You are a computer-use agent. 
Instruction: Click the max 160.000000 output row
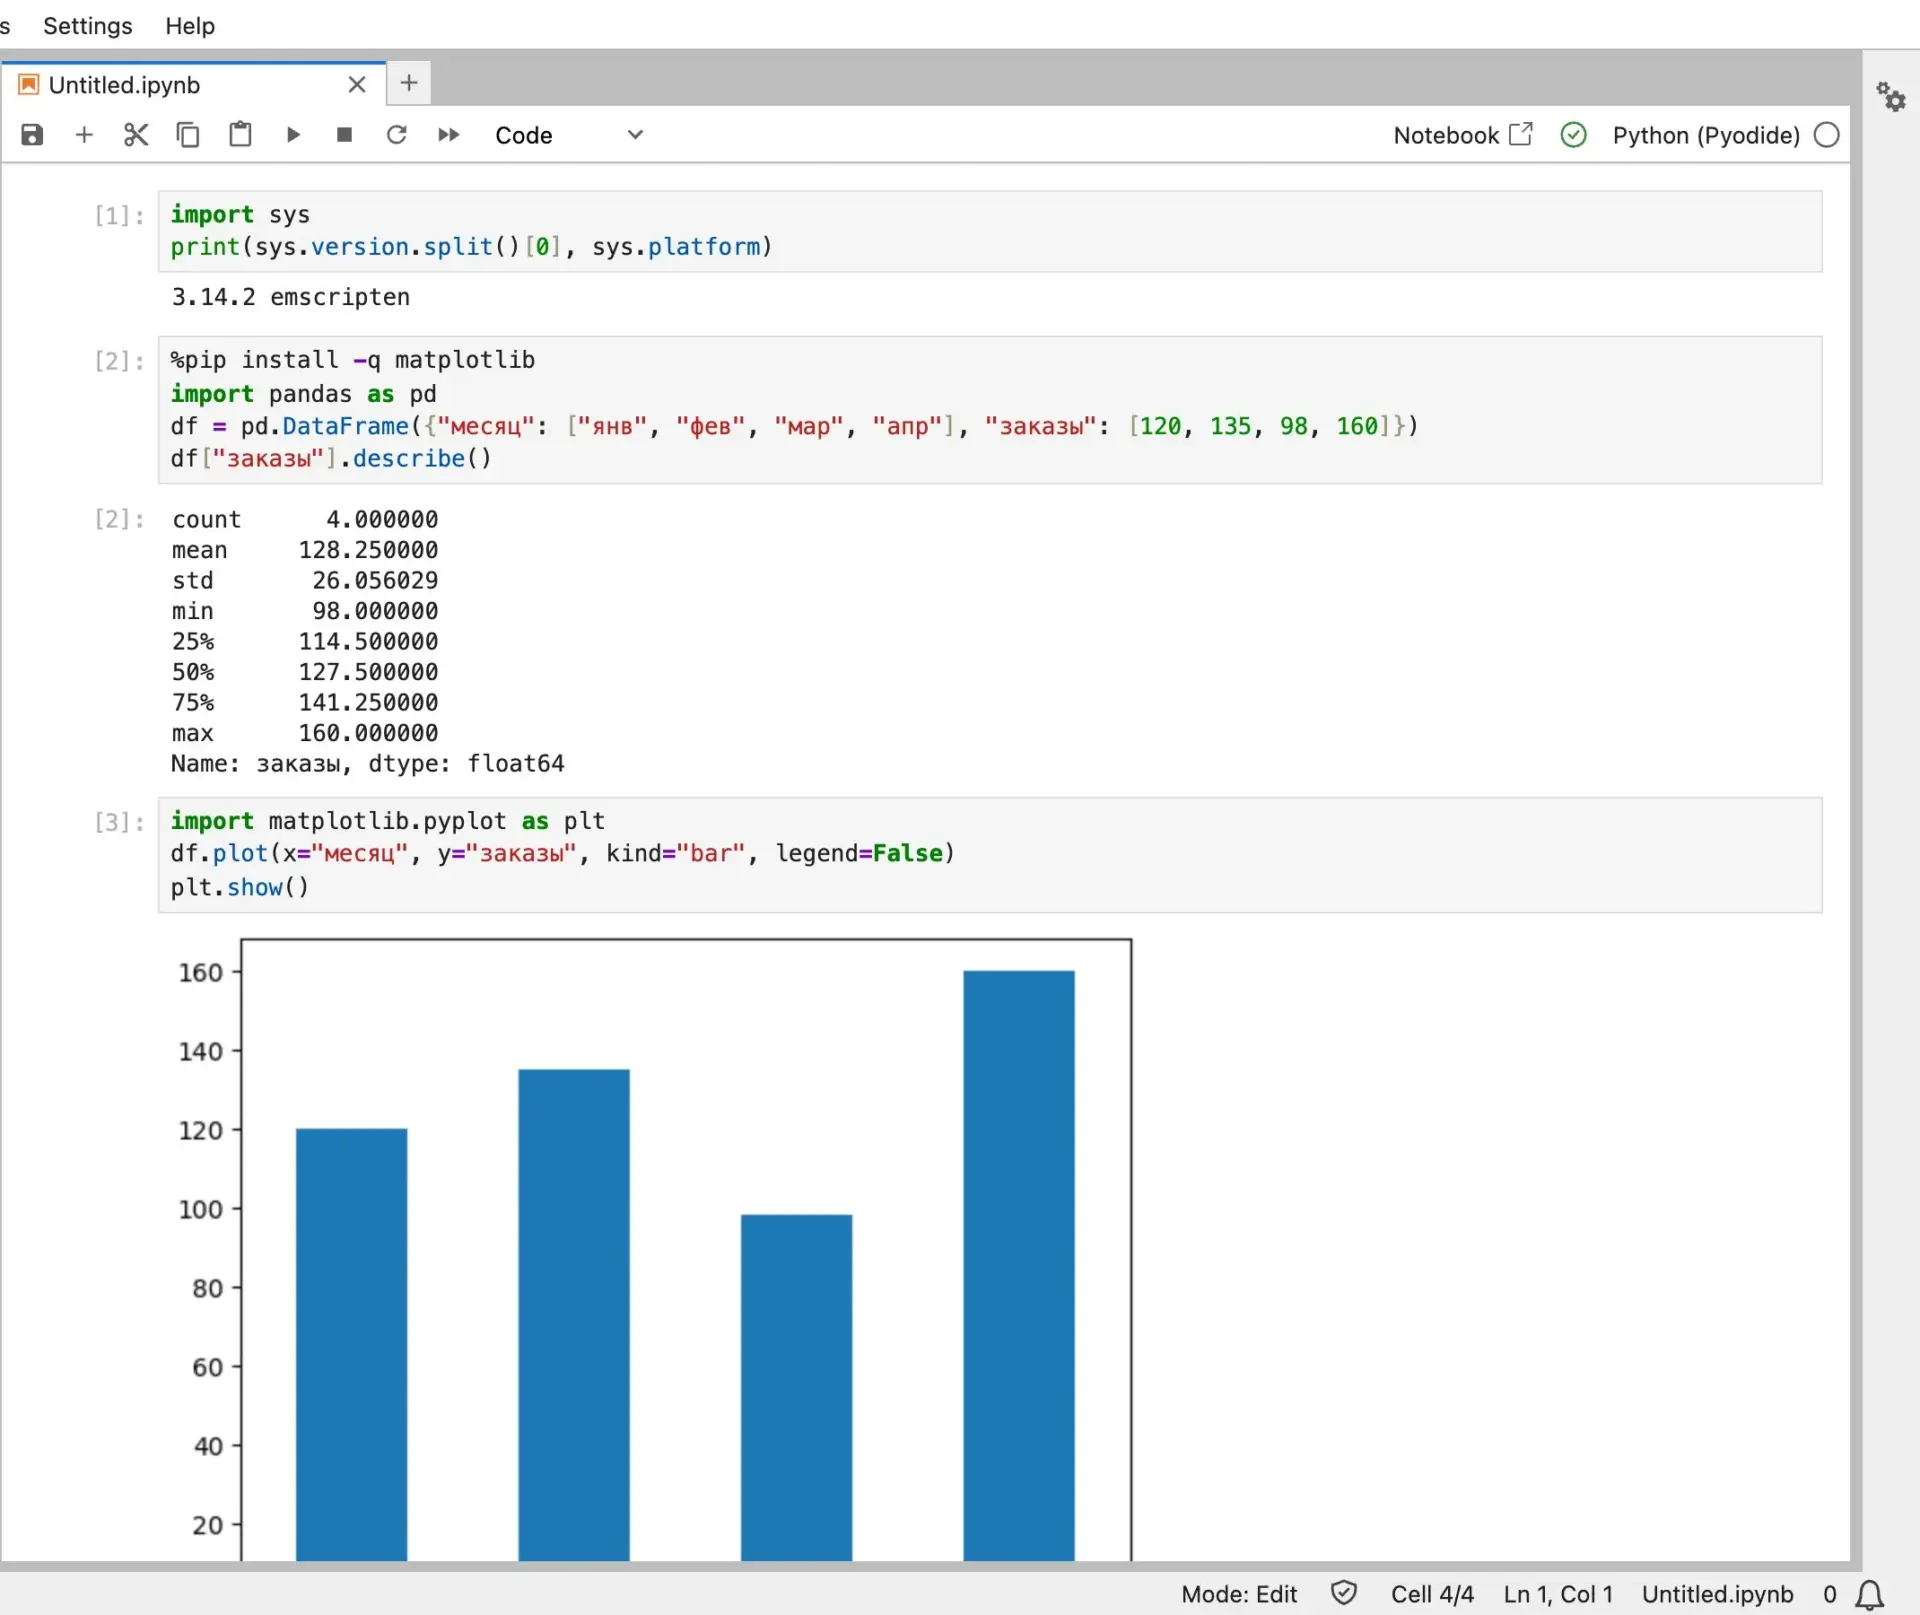[x=304, y=733]
